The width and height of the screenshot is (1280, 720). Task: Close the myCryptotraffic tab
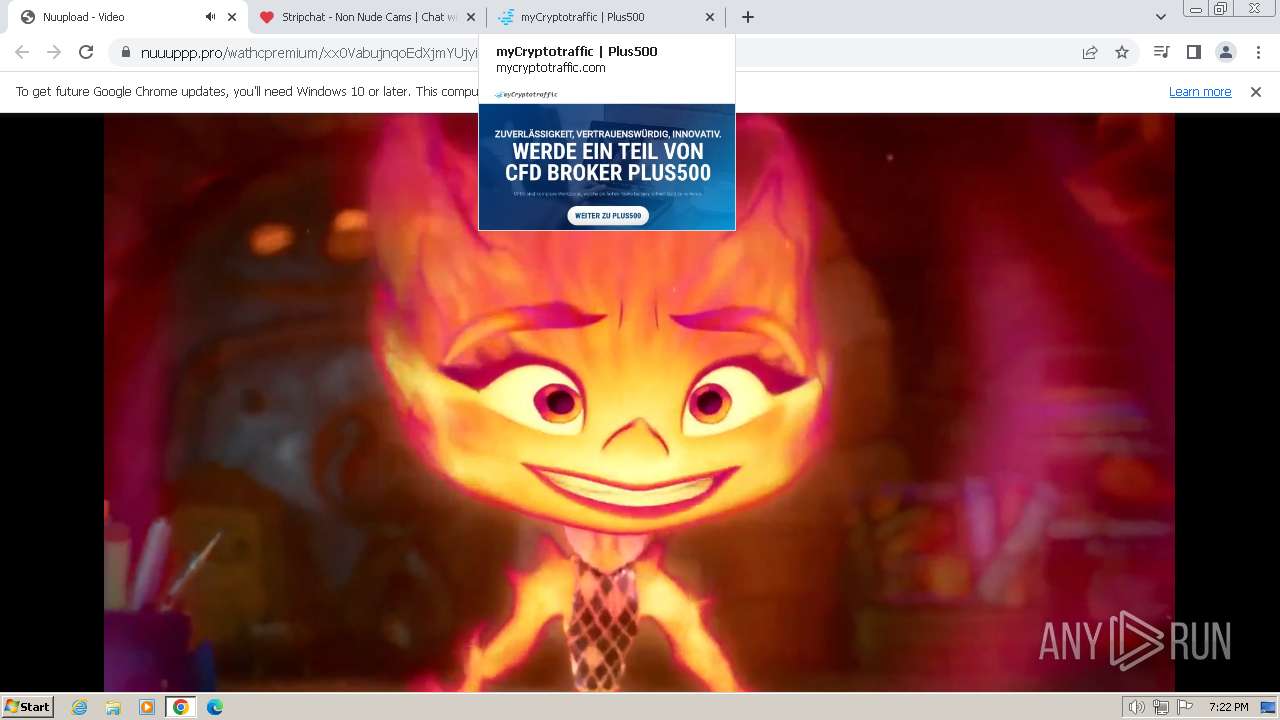click(710, 17)
